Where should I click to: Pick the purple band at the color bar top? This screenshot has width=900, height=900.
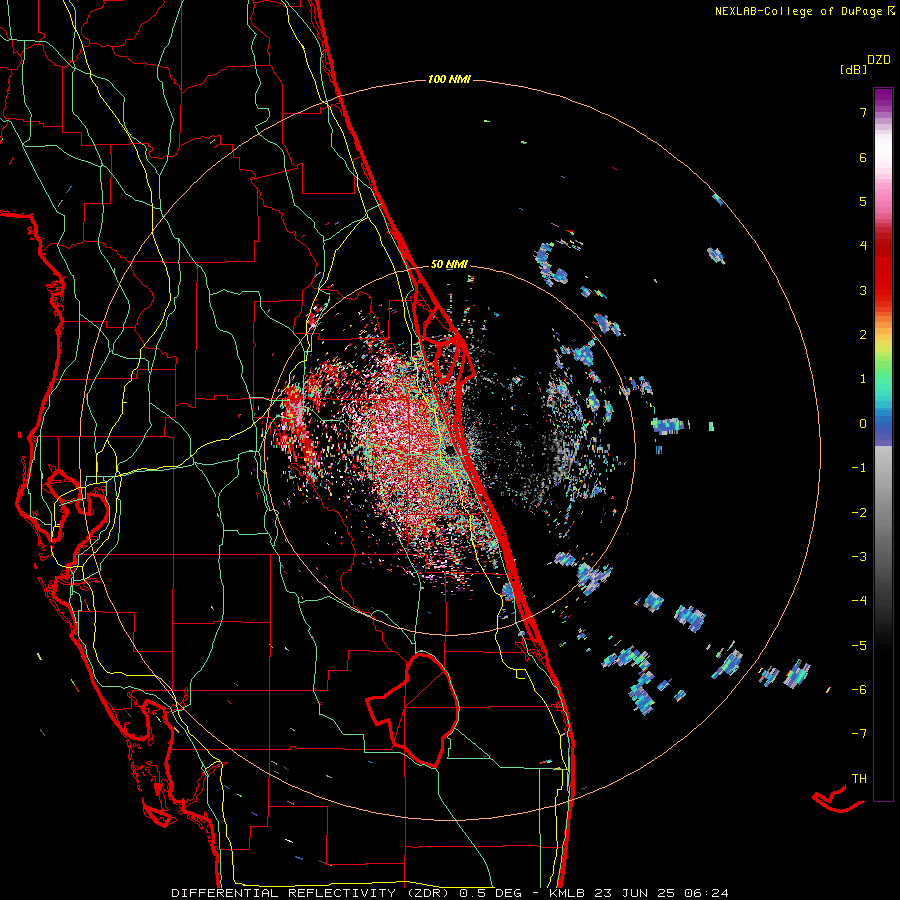click(883, 96)
